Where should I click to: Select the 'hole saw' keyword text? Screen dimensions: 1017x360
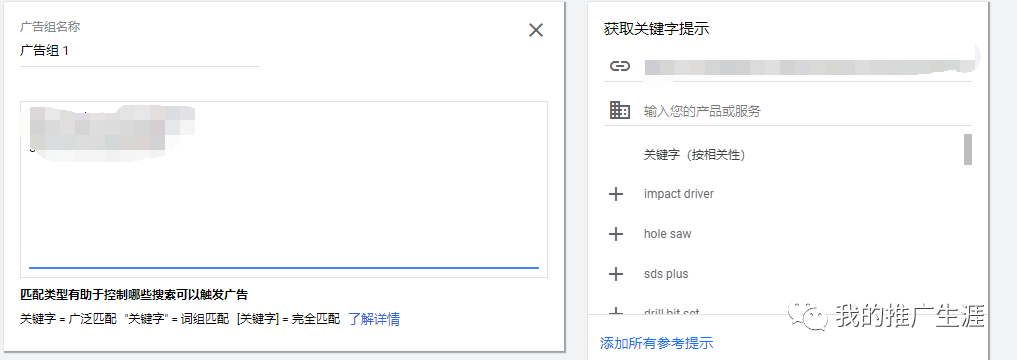(667, 234)
